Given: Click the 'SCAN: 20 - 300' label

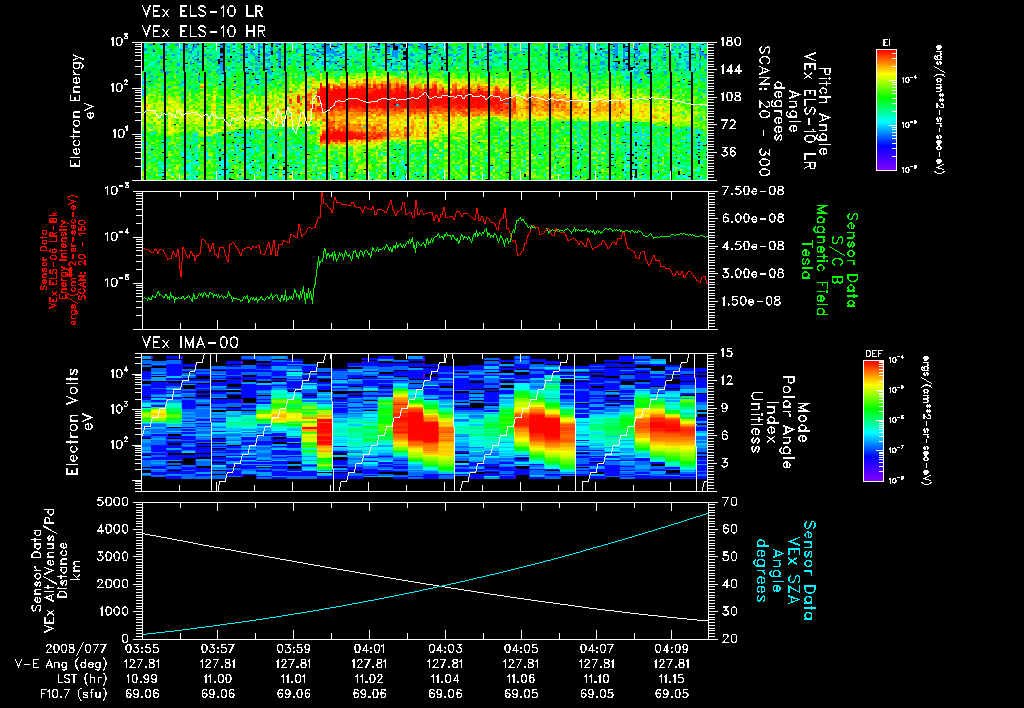Looking at the screenshot, I should tap(764, 111).
